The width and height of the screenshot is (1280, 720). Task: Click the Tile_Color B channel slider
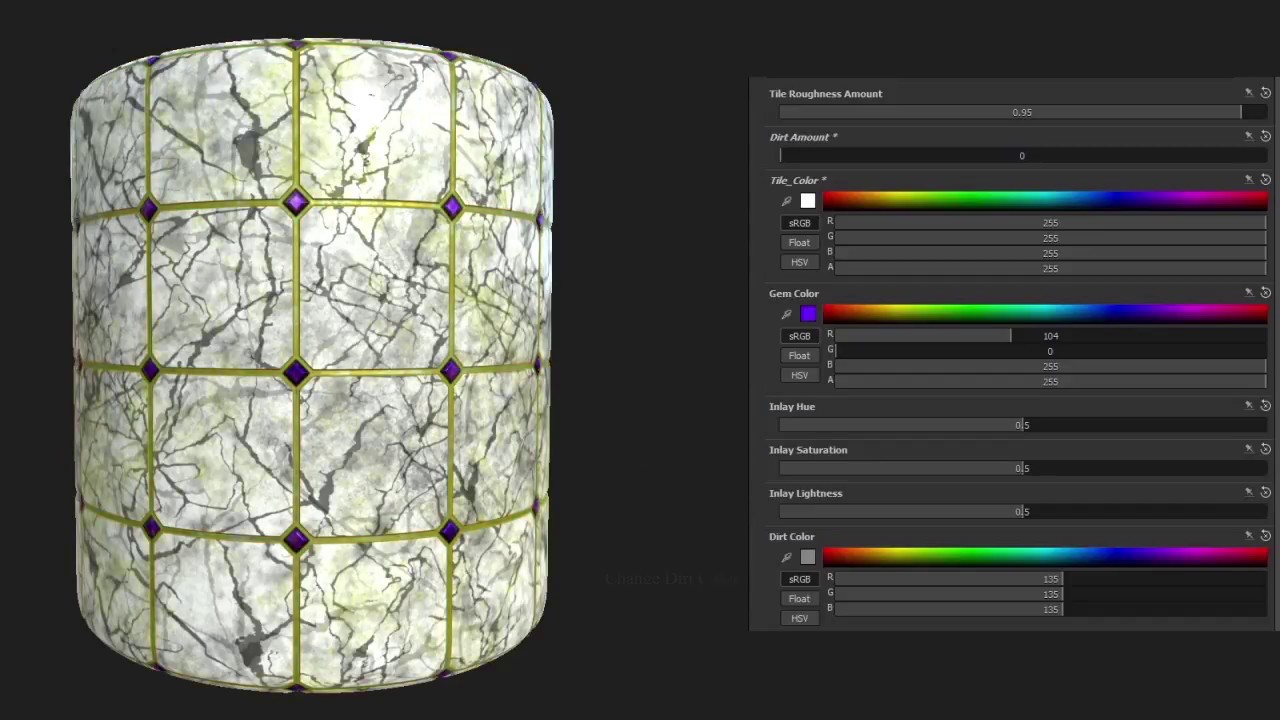pyautogui.click(x=1050, y=252)
